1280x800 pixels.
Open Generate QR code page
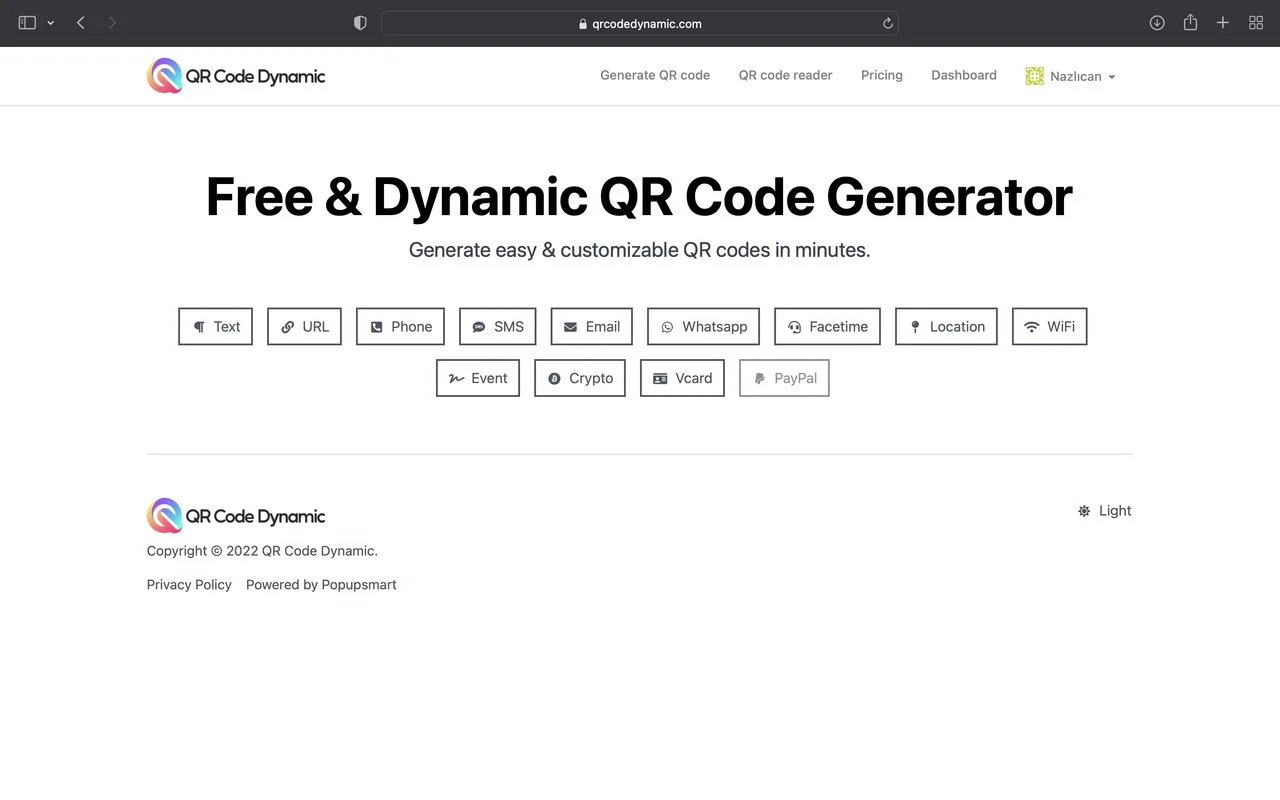pos(655,75)
